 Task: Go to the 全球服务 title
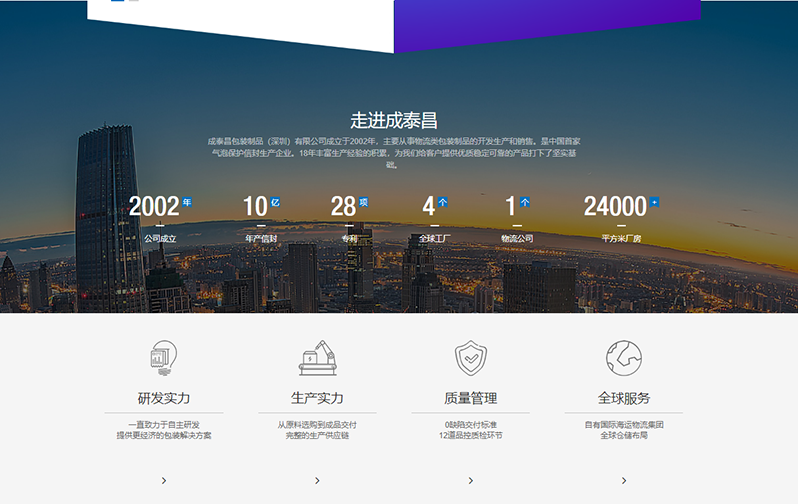point(623,398)
